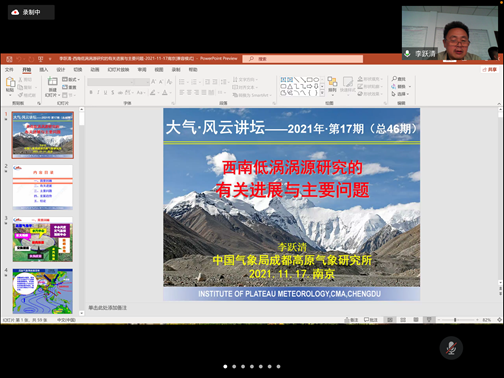Toggle the Notes pane in status bar
Screen dimensions: 504x378
coord(351,320)
